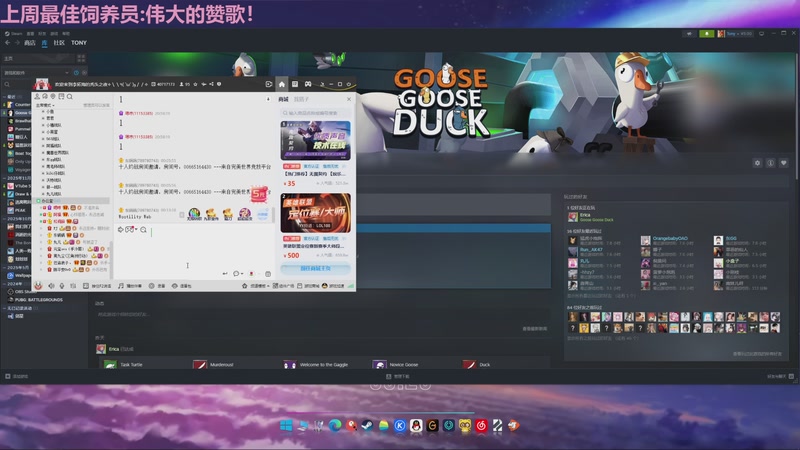Open the mode dropdown atop YY channel list
Screen dimensions: 800x450
pyautogui.click(x=45, y=105)
